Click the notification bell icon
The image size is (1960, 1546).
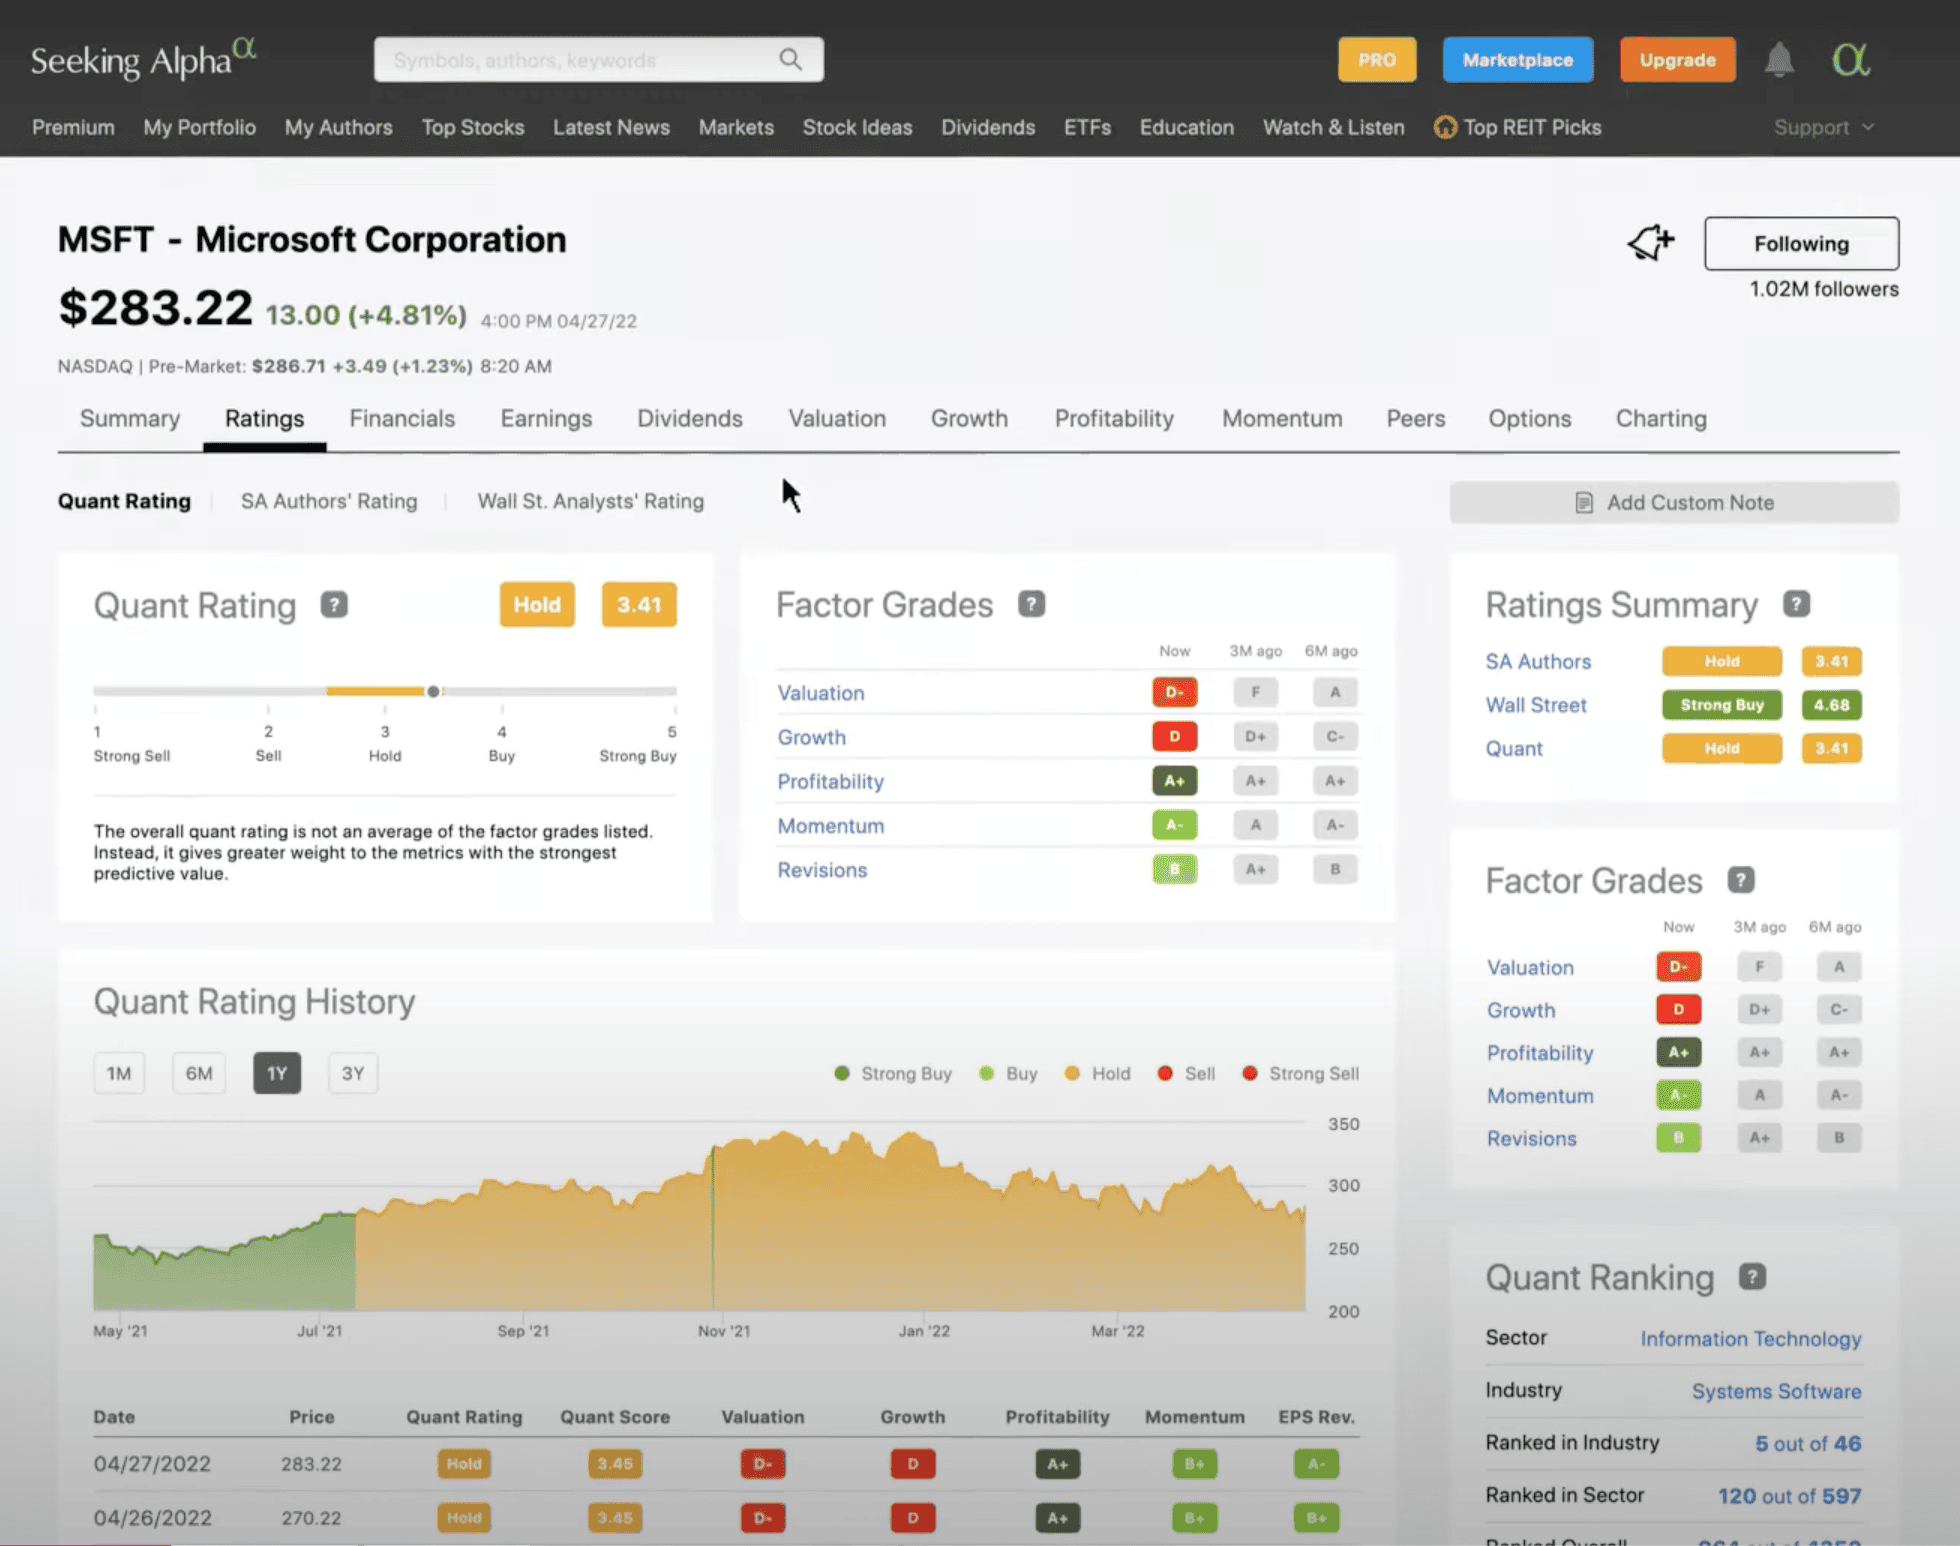coord(1779,59)
